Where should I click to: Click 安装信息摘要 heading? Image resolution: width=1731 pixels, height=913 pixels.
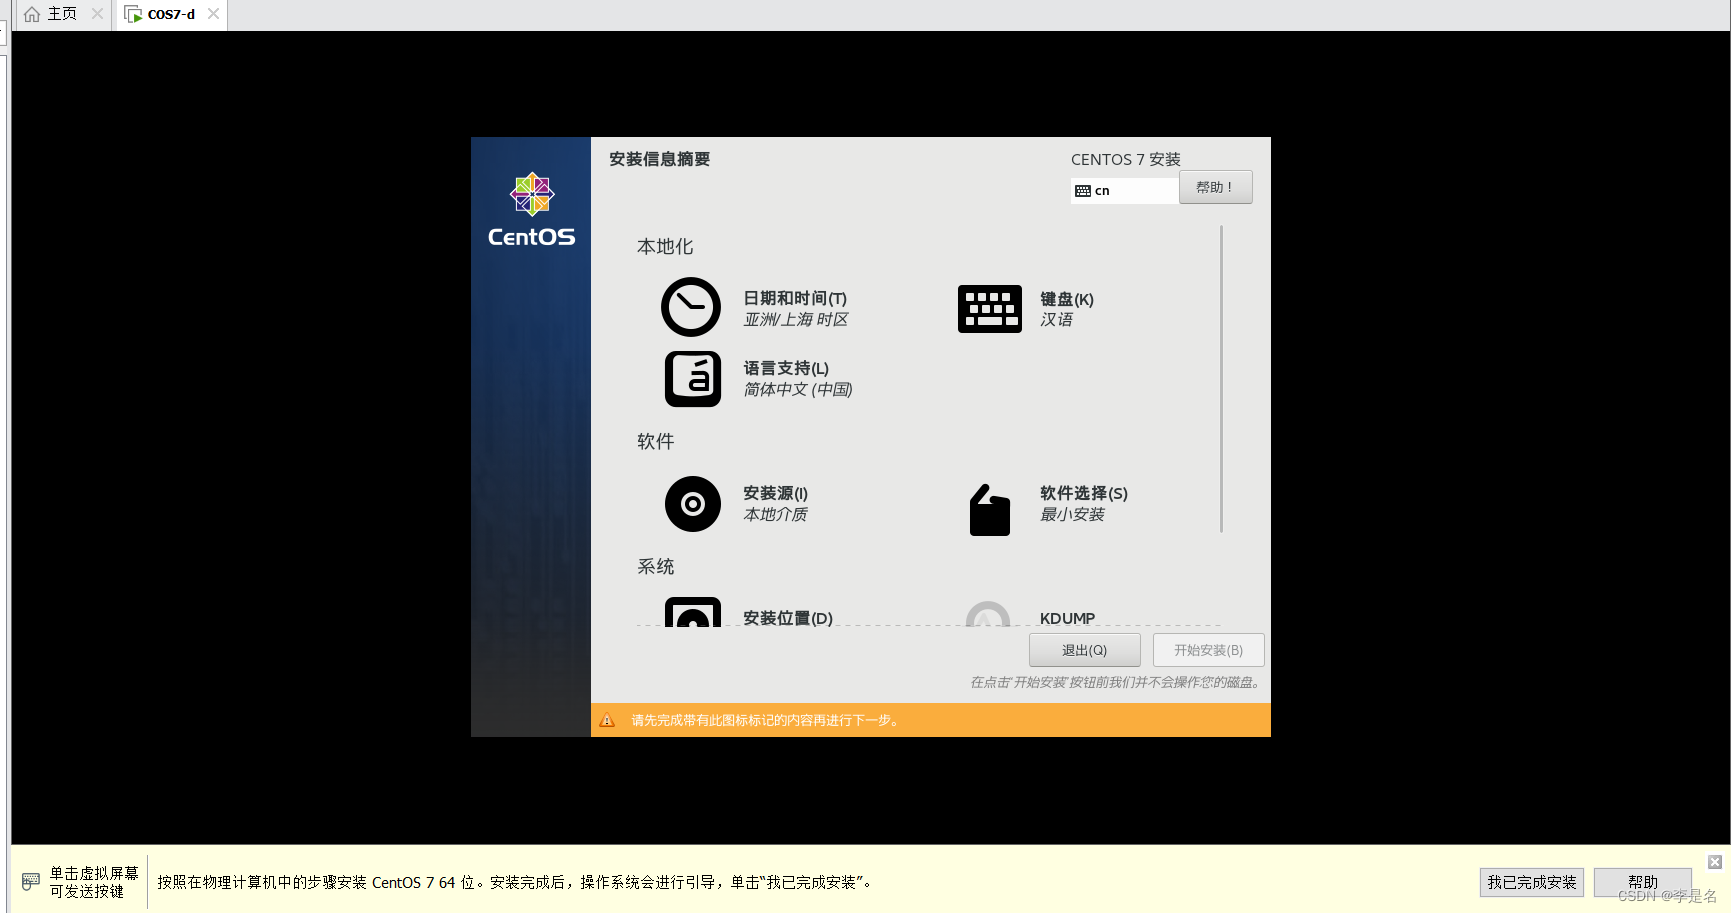(659, 159)
